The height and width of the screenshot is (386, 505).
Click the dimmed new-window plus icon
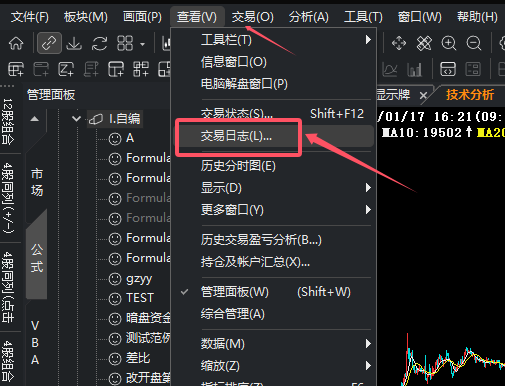click(41, 69)
